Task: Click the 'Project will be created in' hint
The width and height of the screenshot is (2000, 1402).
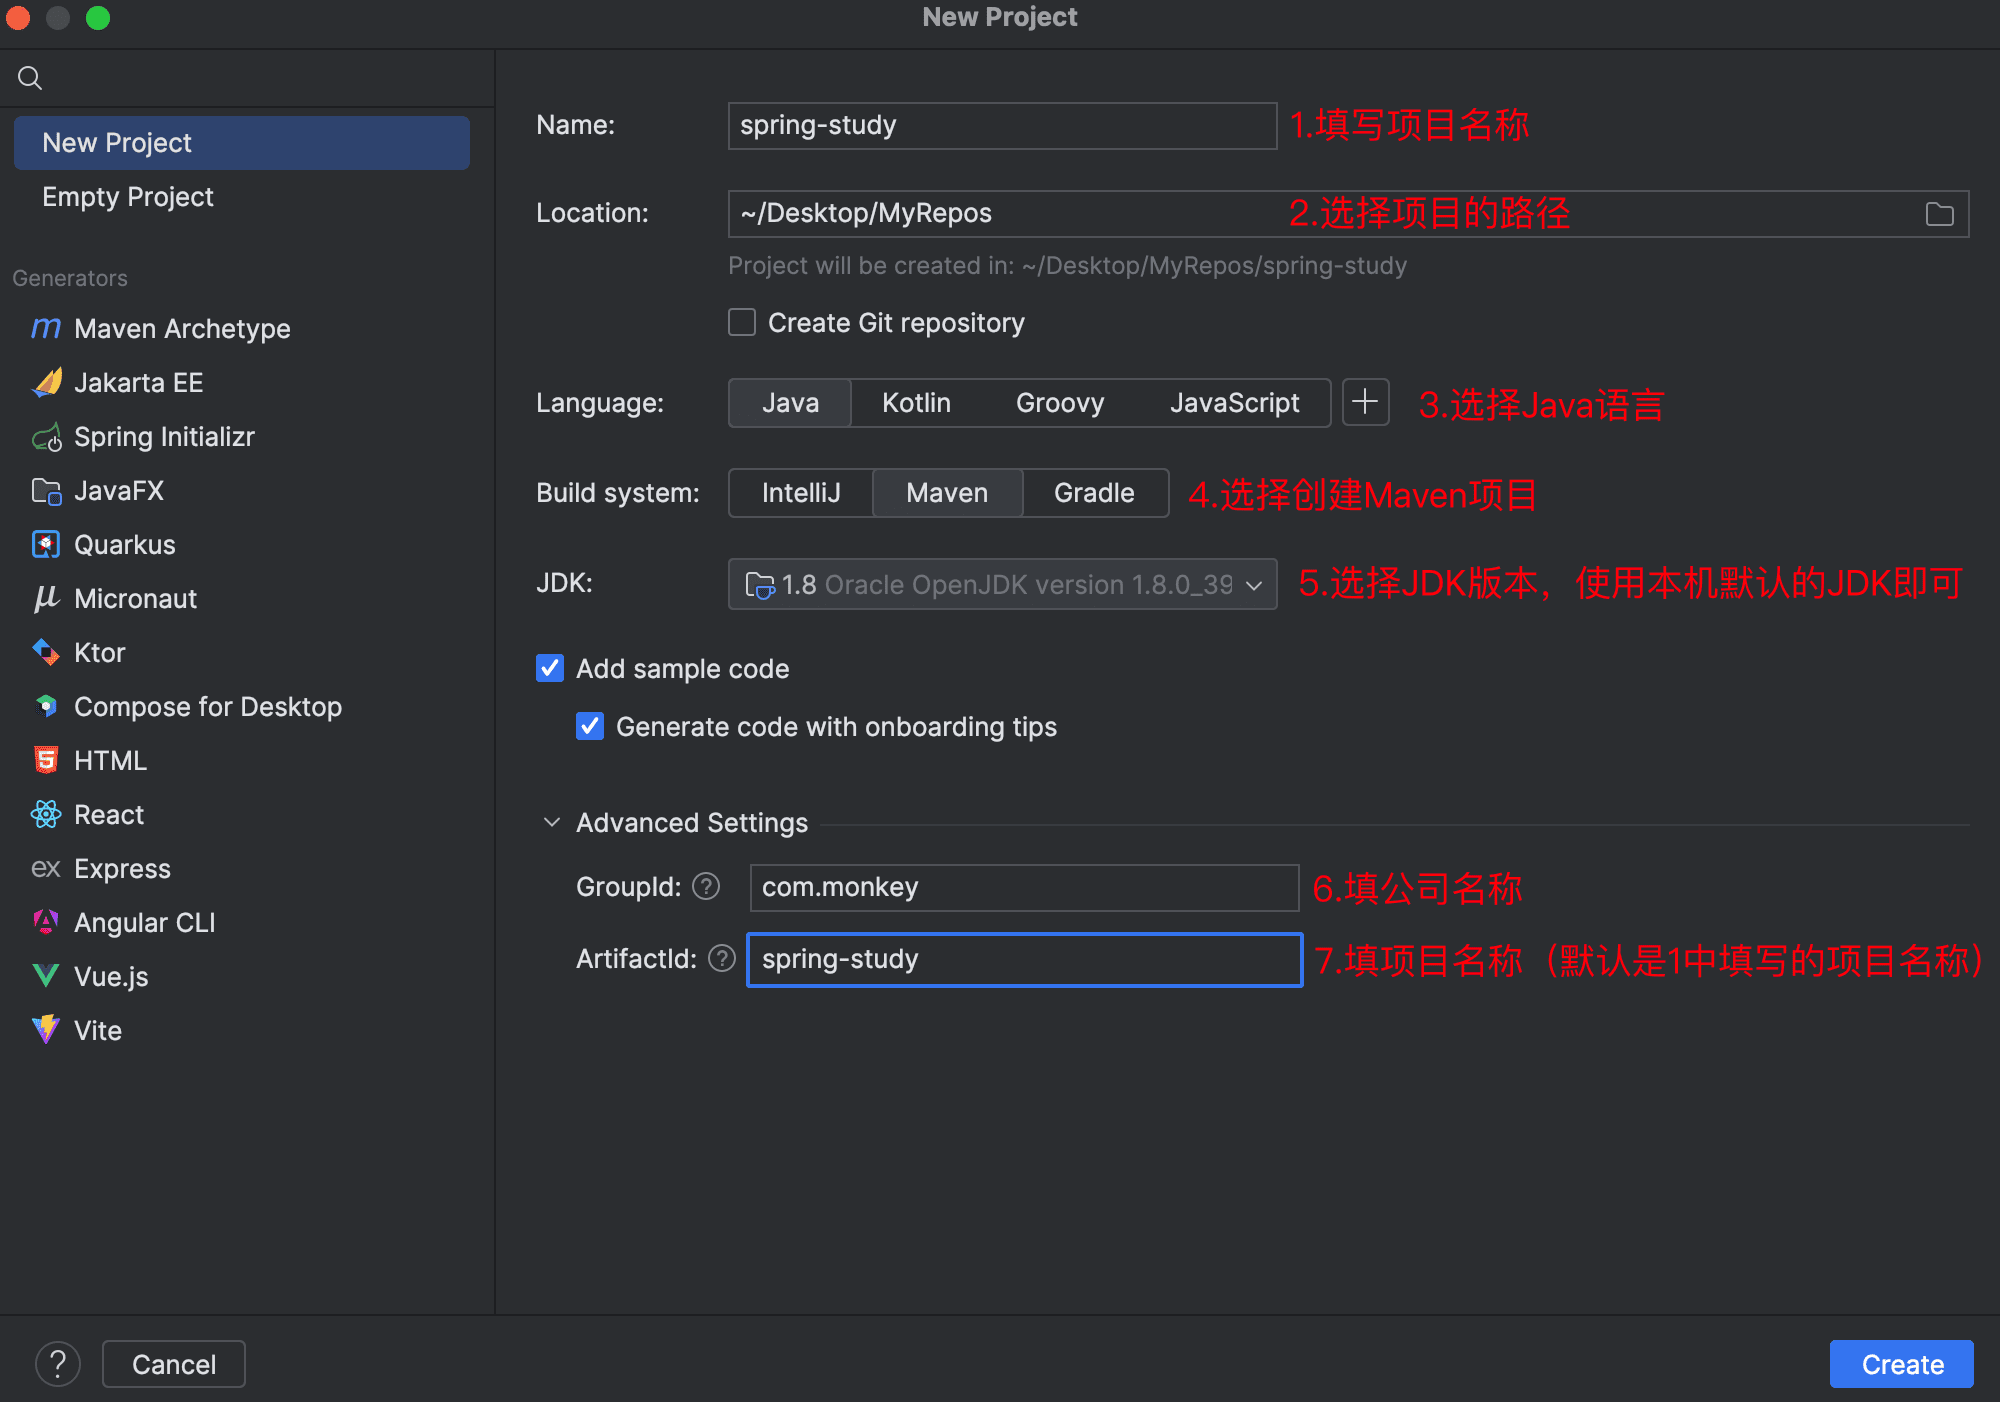Action: coord(1067,266)
